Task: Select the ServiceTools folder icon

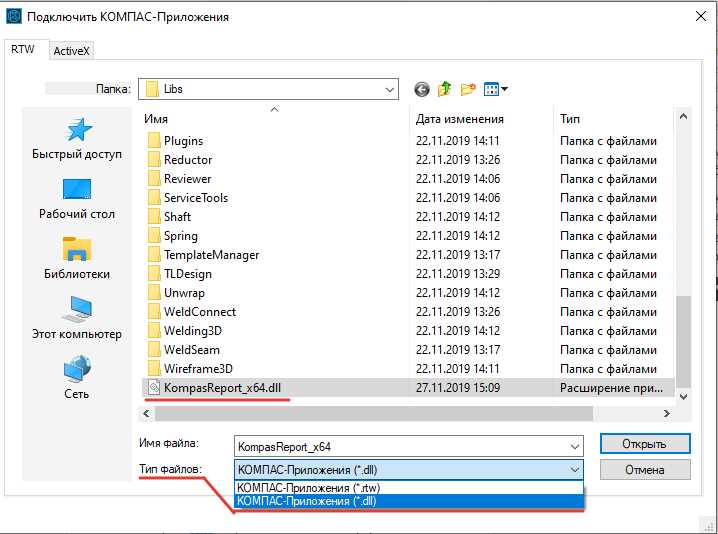Action: 154,198
